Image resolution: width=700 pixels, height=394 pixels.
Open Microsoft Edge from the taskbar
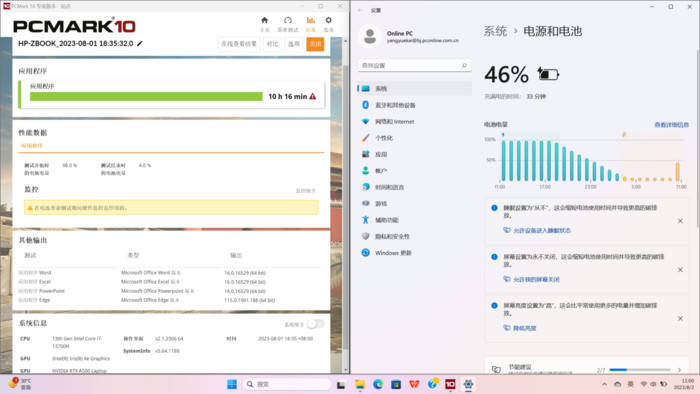point(378,384)
